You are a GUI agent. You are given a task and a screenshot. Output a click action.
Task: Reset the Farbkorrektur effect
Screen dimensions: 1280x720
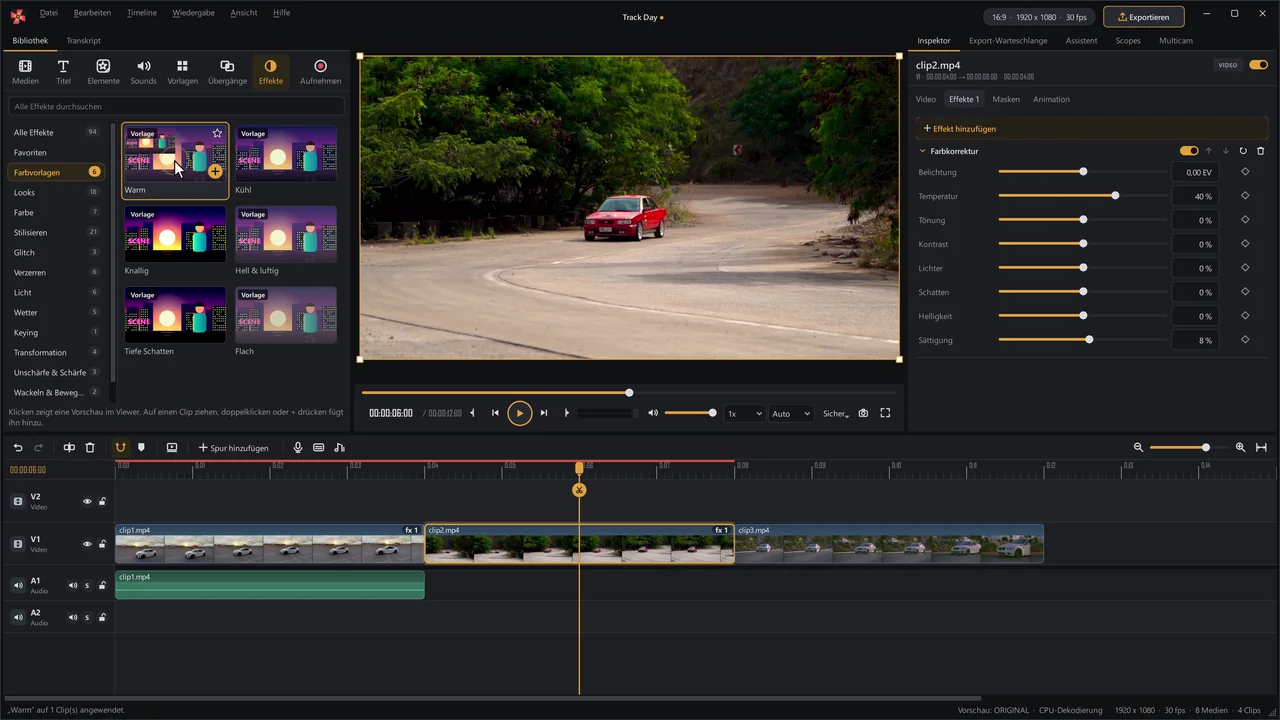[1243, 151]
